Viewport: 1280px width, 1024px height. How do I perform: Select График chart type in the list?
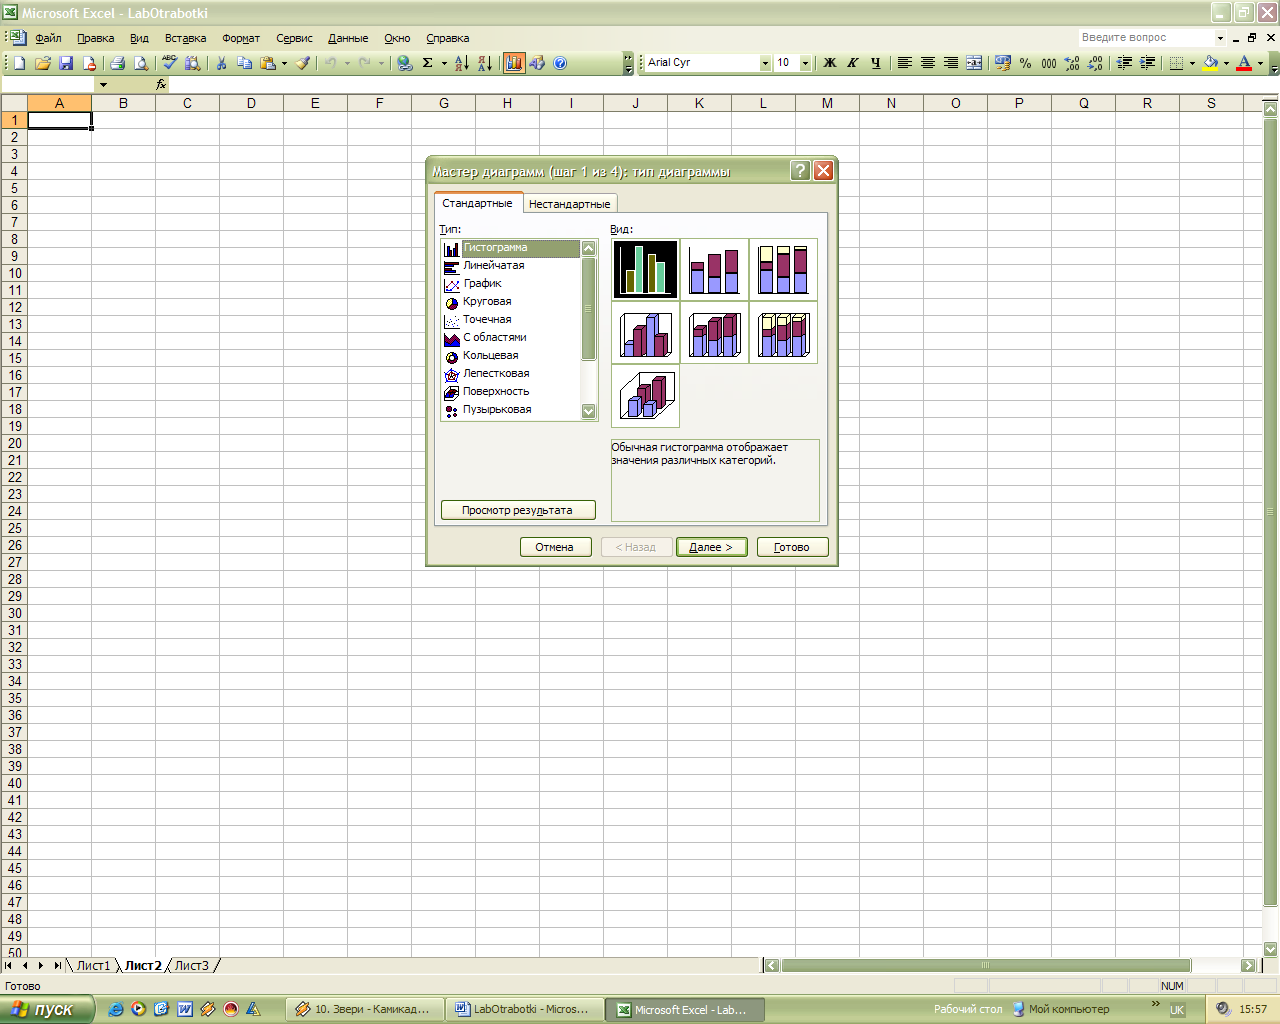[482, 284]
